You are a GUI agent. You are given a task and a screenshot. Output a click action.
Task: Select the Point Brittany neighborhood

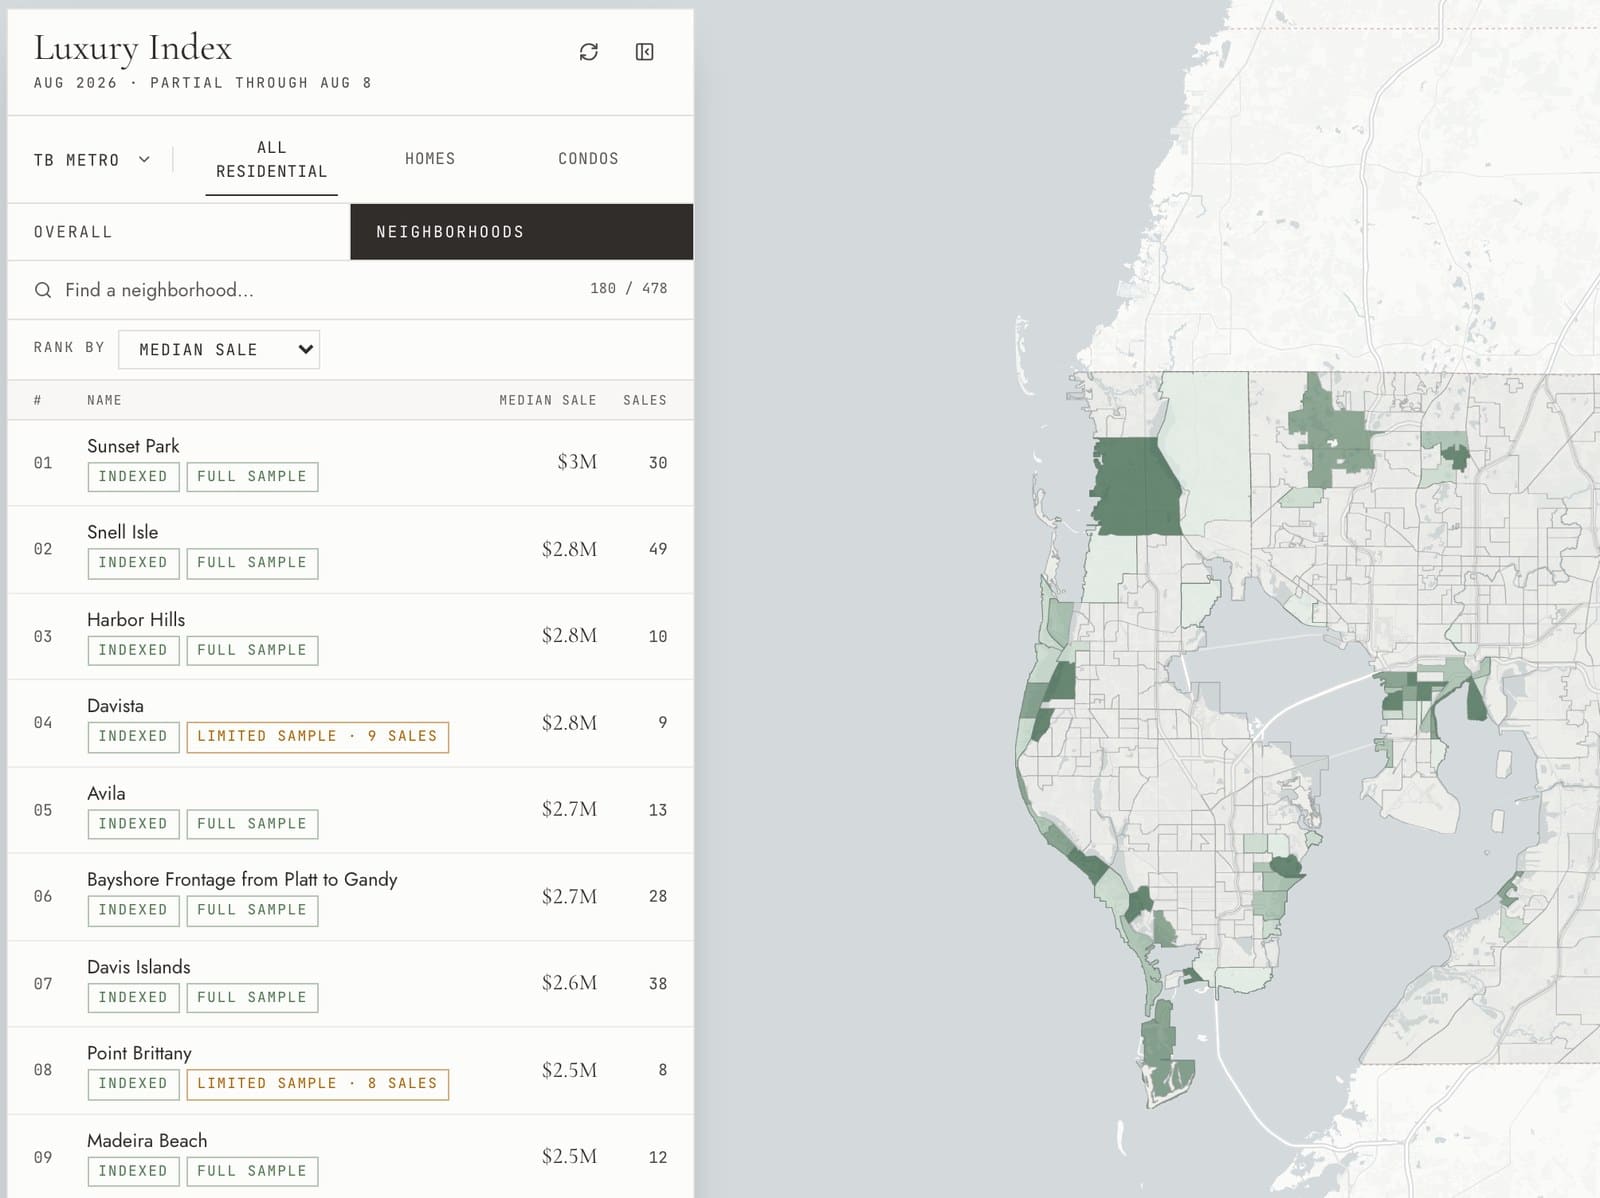point(350,1071)
